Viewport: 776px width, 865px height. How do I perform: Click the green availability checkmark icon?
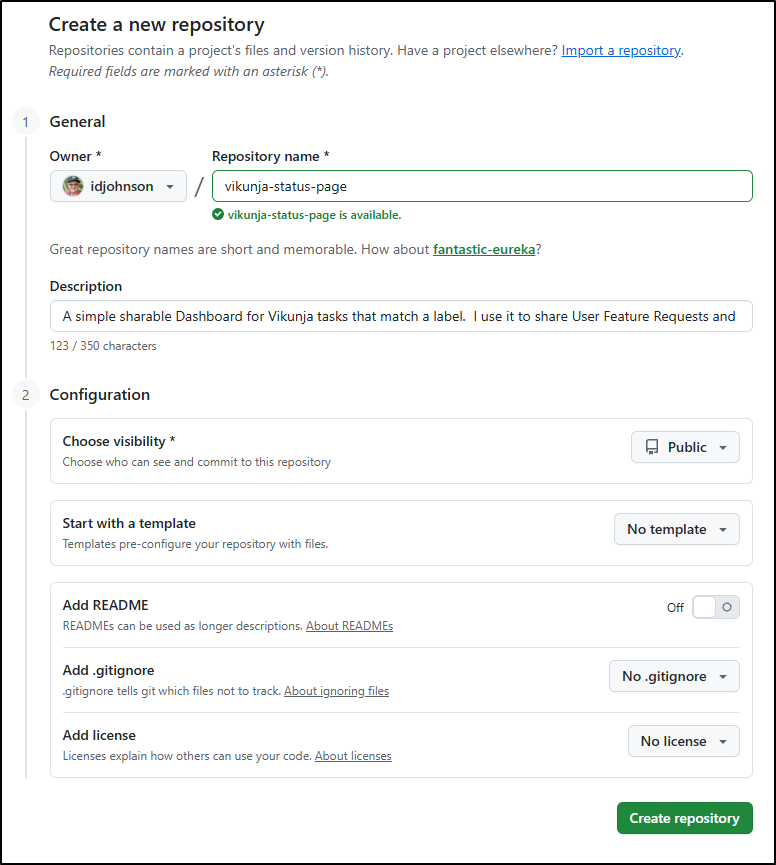[218, 214]
